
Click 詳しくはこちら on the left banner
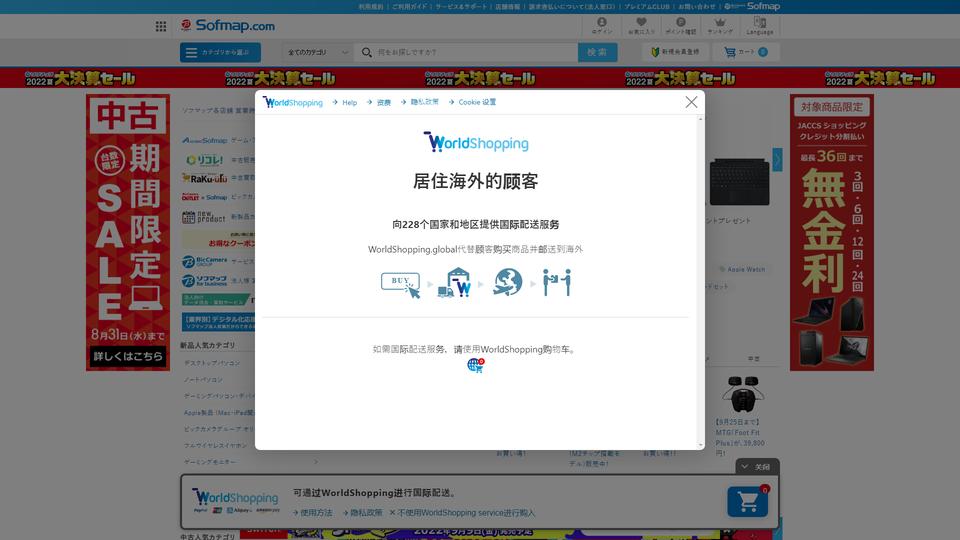click(x=128, y=356)
